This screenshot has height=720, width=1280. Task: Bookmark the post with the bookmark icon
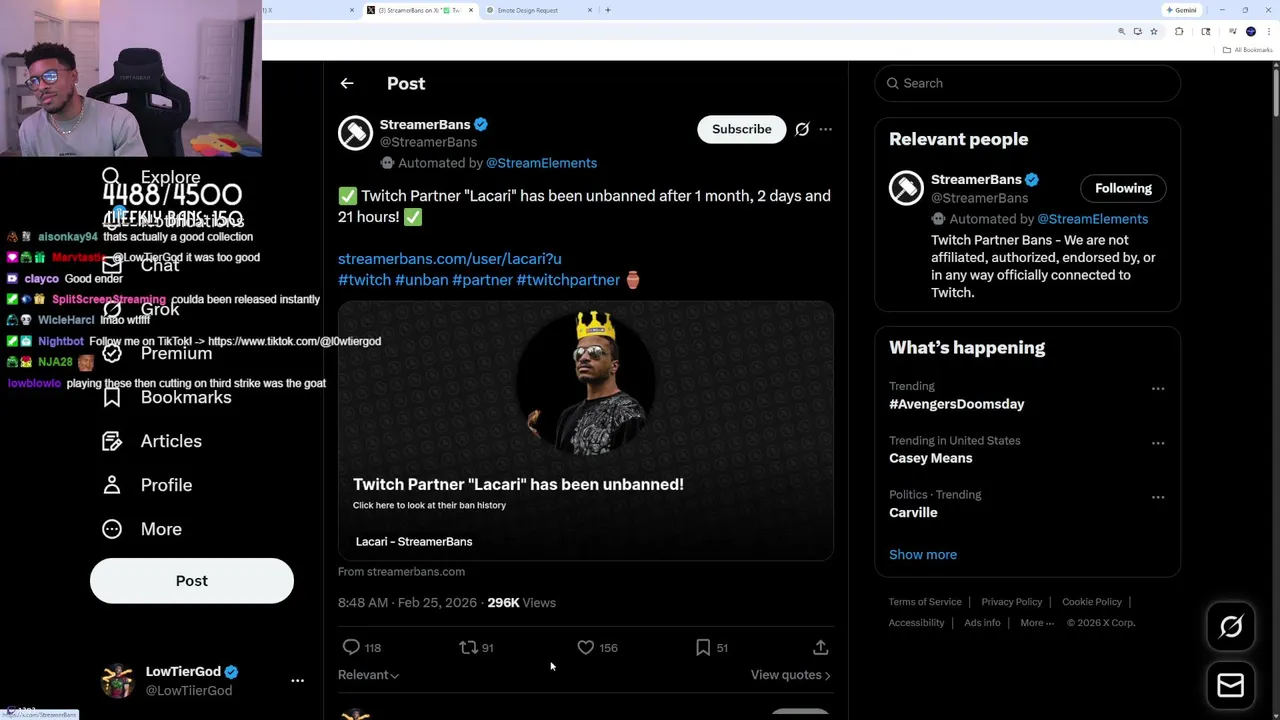coord(703,648)
